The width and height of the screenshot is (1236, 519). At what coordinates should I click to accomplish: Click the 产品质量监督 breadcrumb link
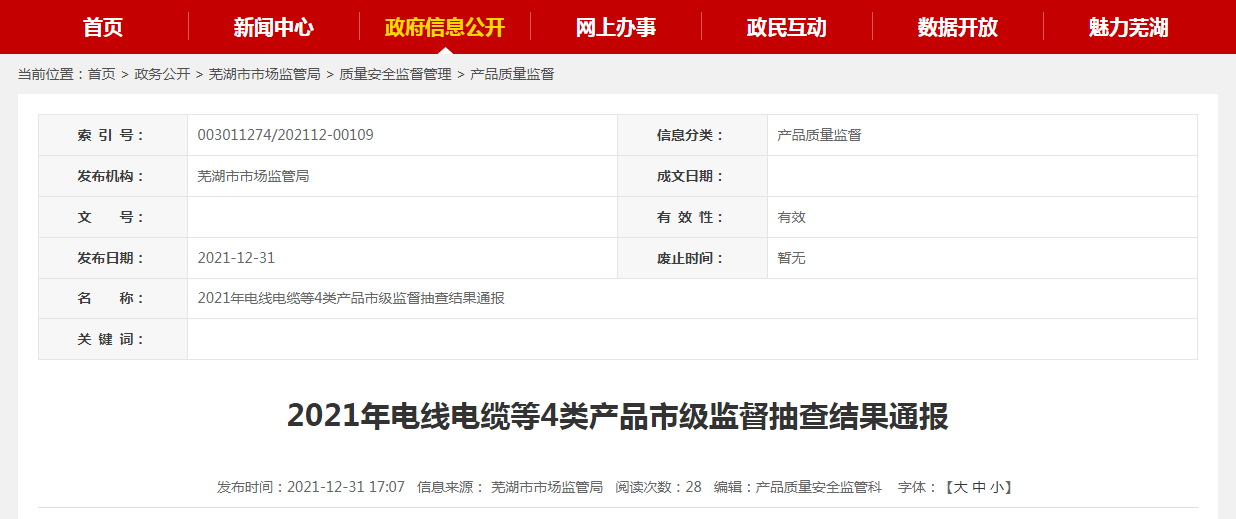point(512,74)
